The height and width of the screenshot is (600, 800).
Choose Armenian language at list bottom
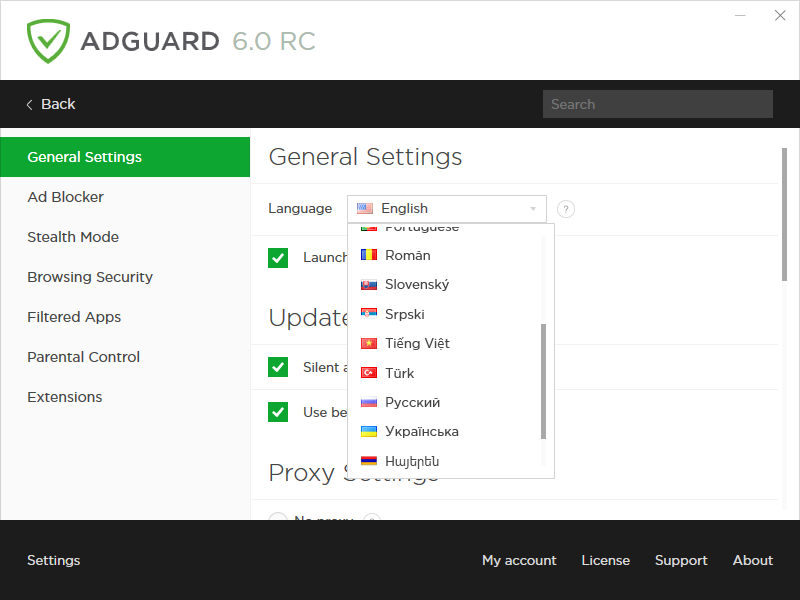click(412, 461)
